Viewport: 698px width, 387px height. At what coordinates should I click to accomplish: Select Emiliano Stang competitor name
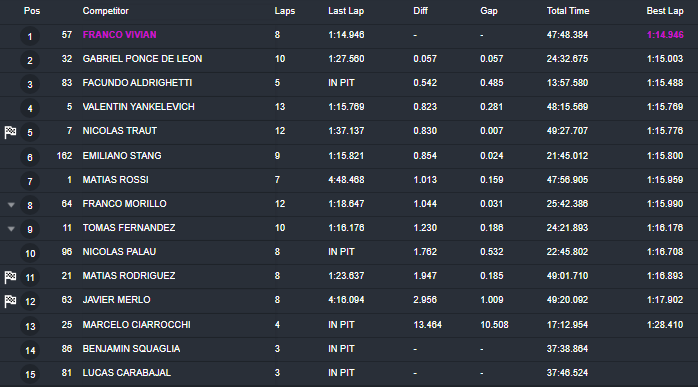[x=122, y=156]
